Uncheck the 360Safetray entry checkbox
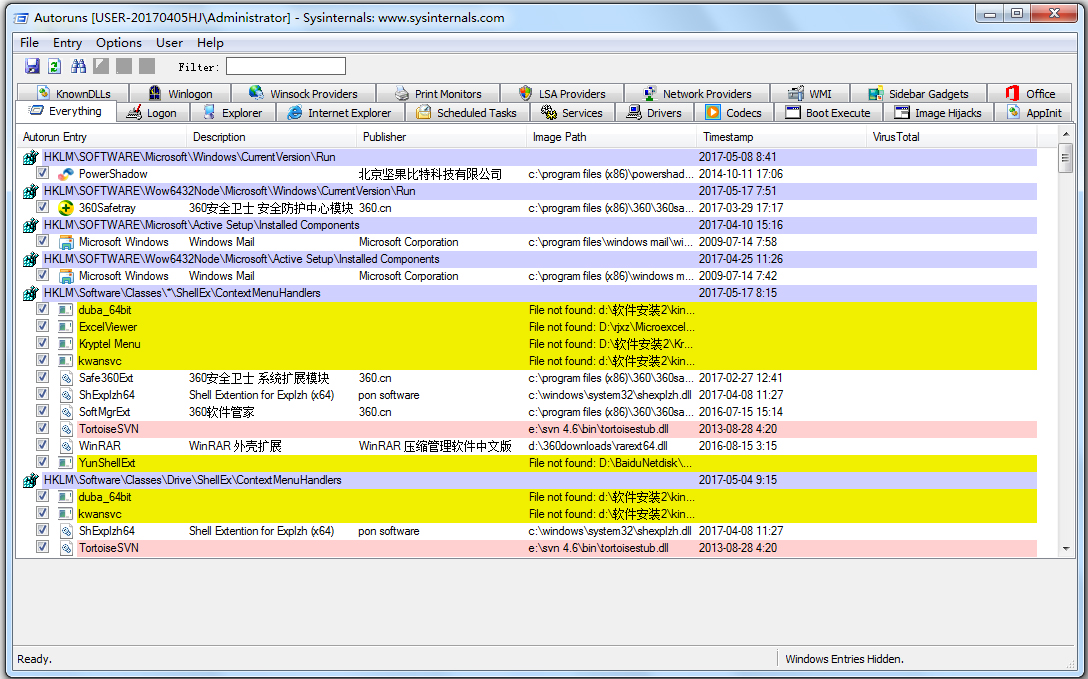 [42, 207]
